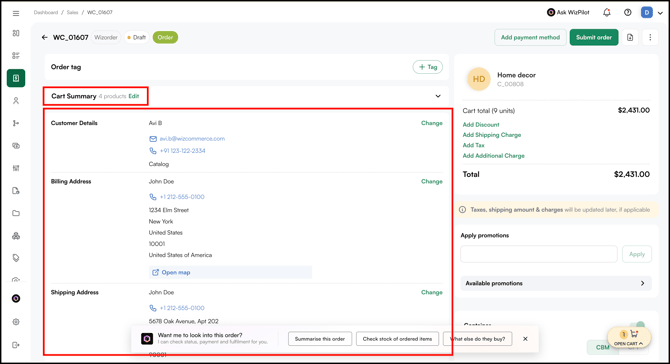The image size is (670, 364).
Task: Change the Customer Details
Action: (432, 123)
